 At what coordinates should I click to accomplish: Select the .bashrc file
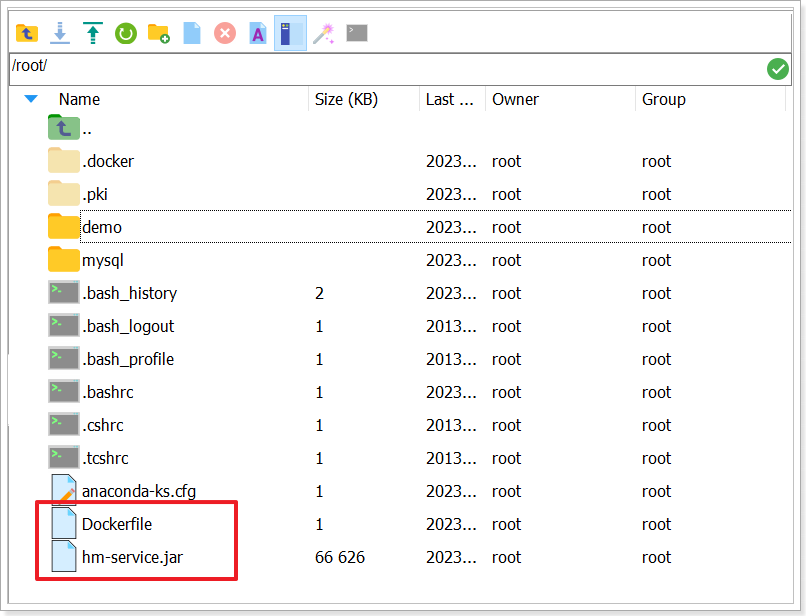(419, 392)
